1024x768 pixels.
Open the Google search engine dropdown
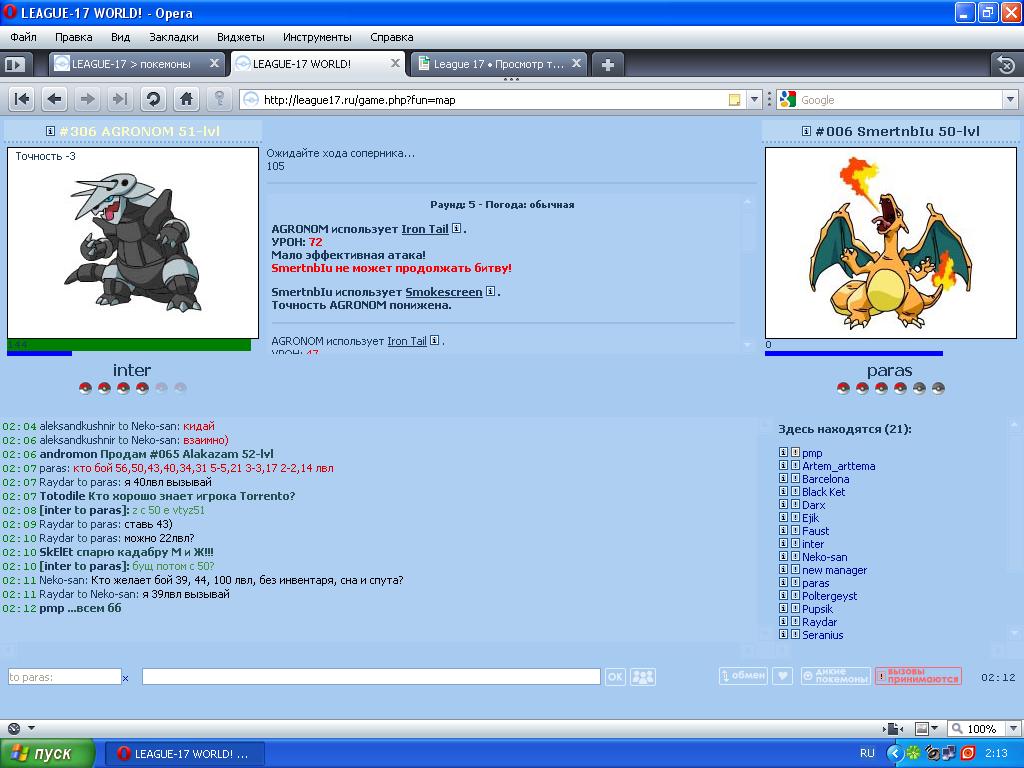[x=1010, y=100]
